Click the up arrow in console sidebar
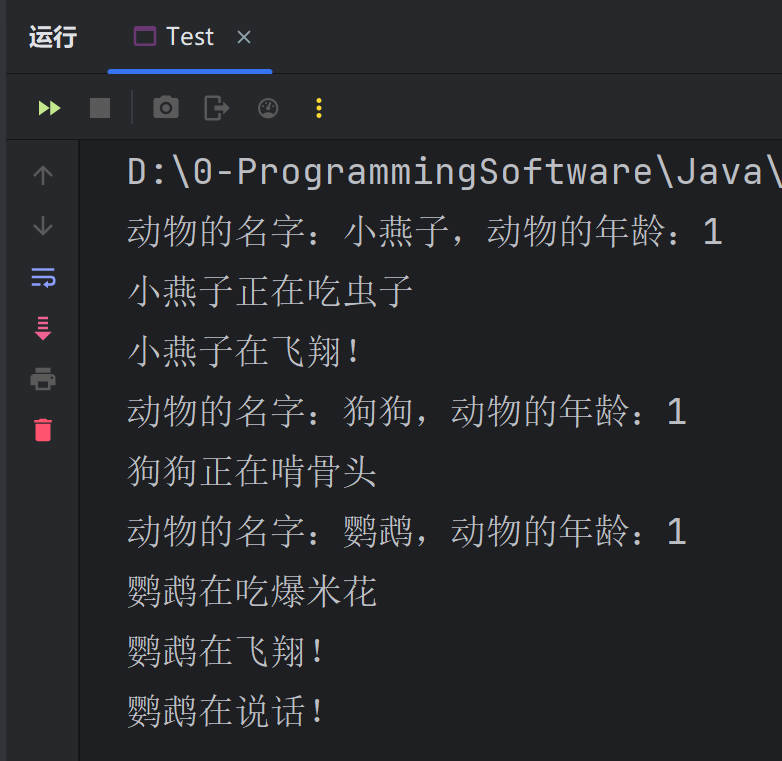 point(43,176)
